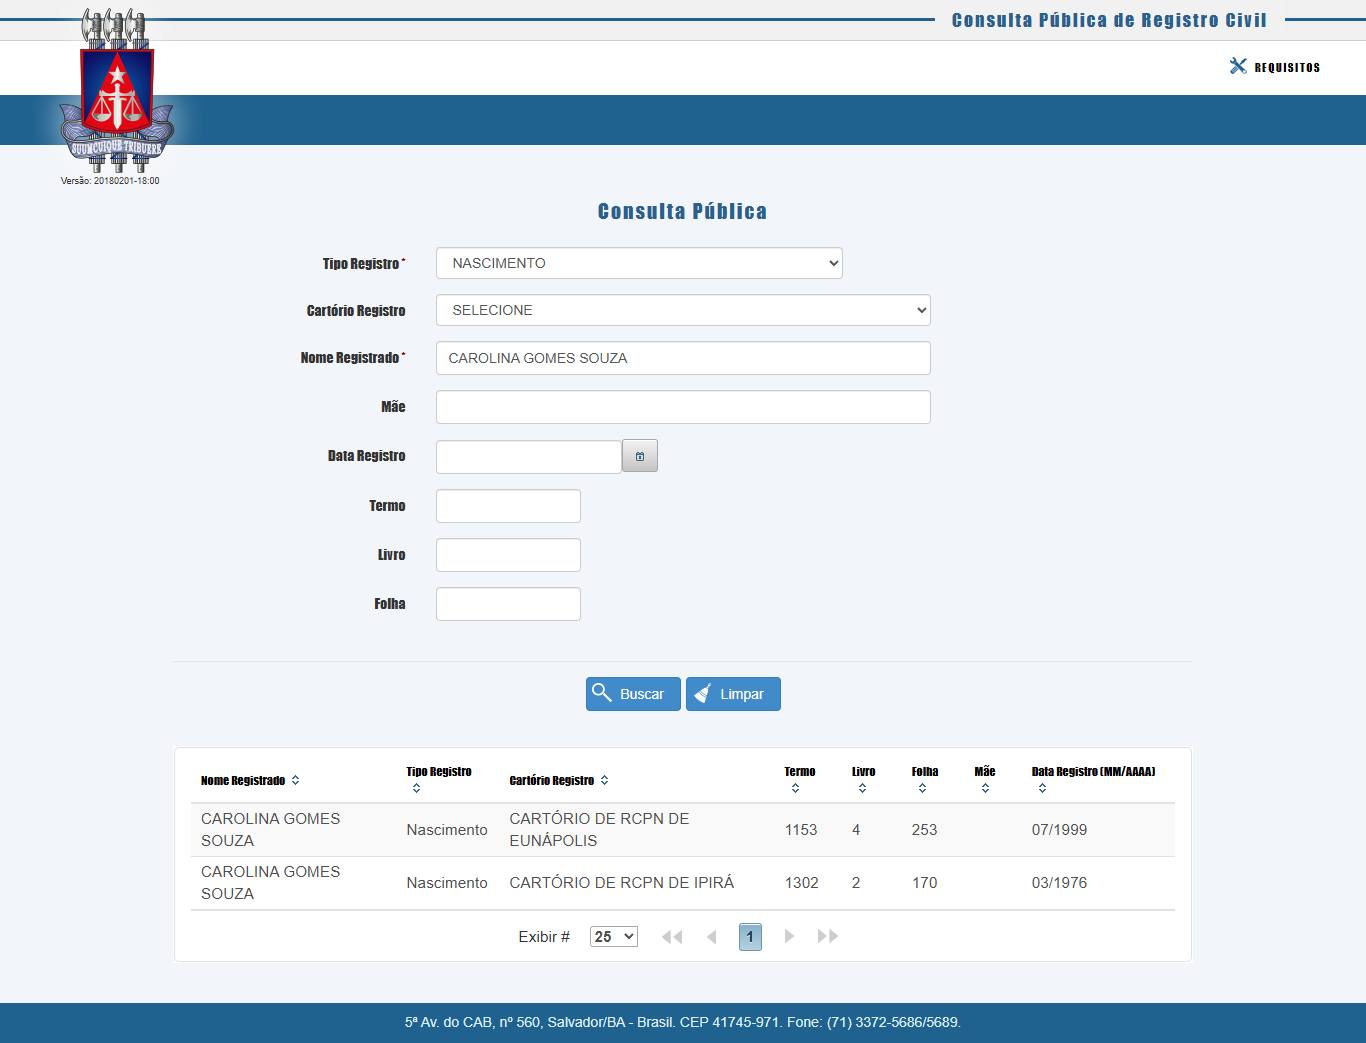Sort by Nome Registrado column arrows

coord(295,781)
